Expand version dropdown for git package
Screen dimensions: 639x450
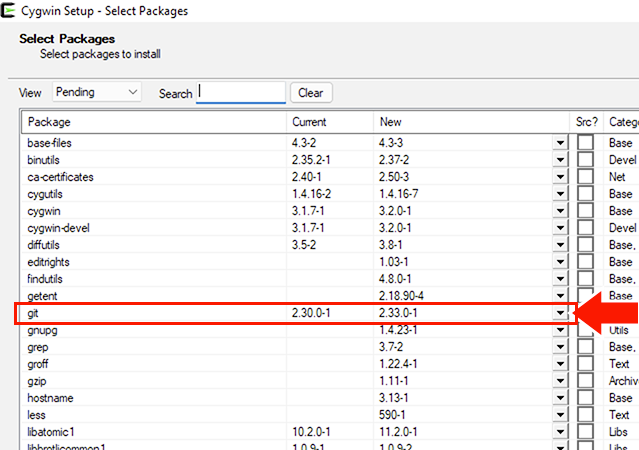pos(560,313)
